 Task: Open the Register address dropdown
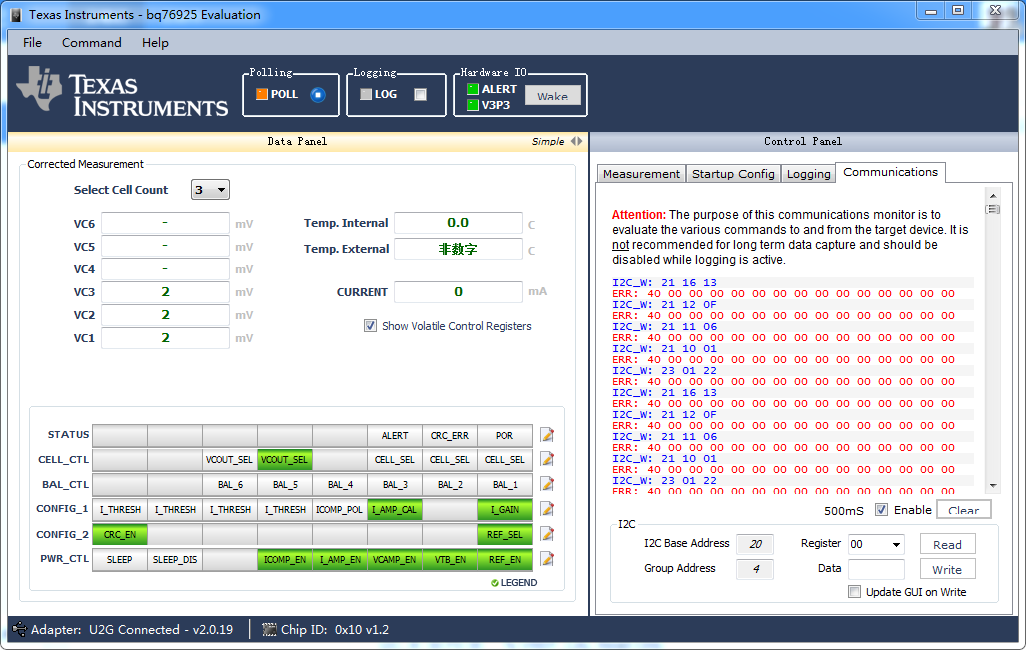coord(876,544)
